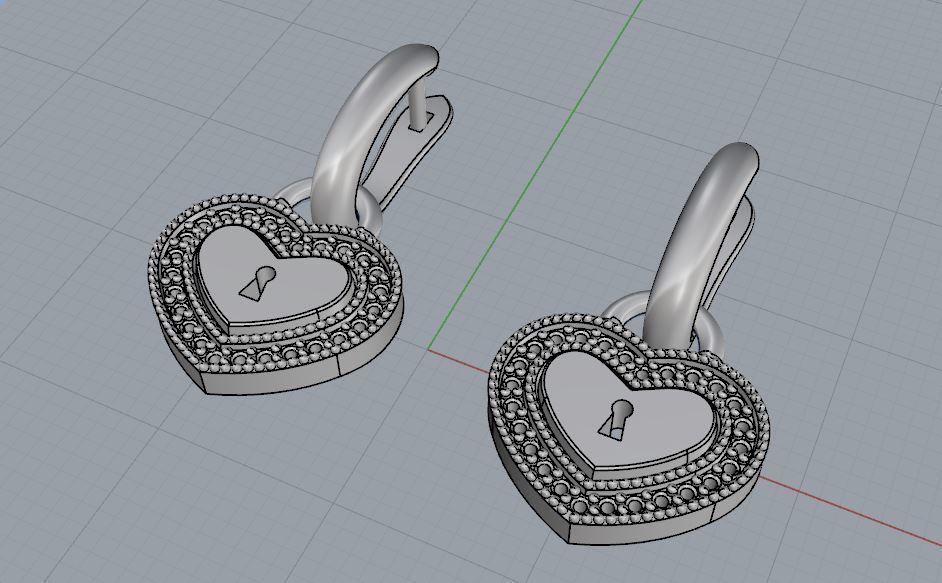Select the right heart padlock pendant
The image size is (942, 583).
tap(628, 429)
